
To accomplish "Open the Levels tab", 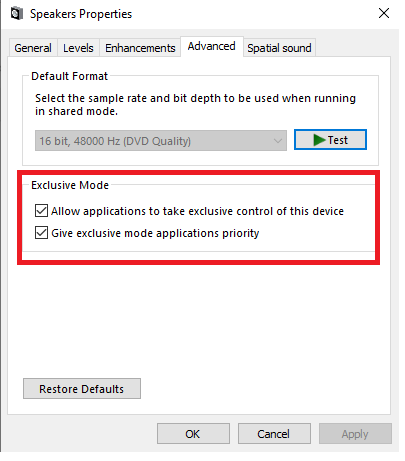I will click(78, 48).
